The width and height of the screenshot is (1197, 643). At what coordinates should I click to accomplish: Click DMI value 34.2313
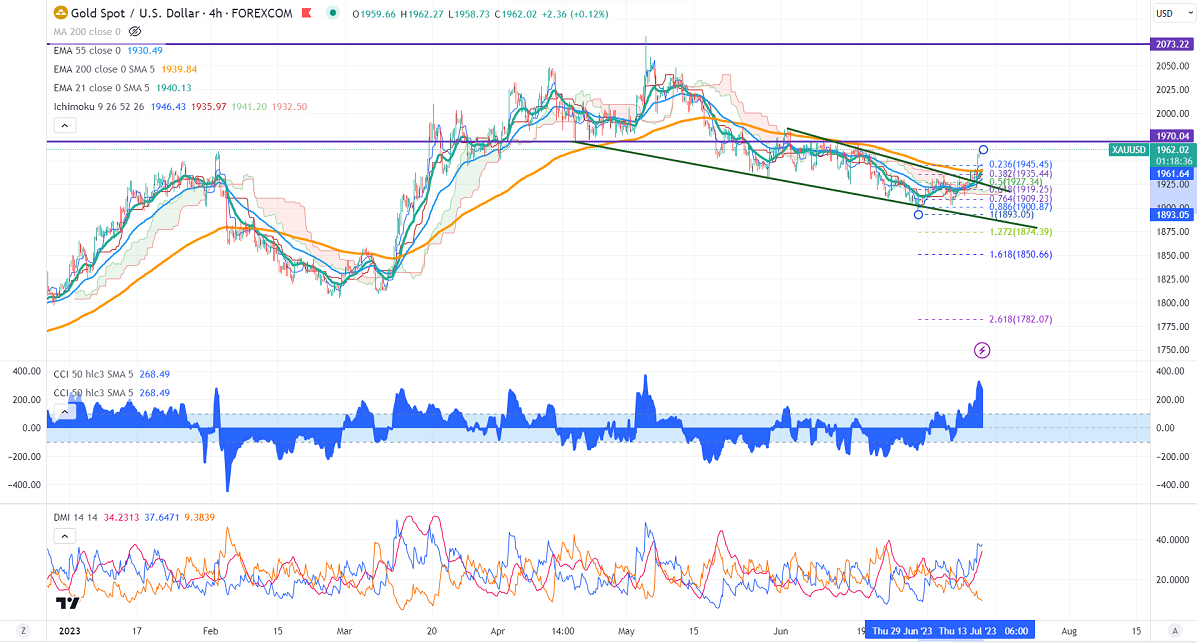(x=121, y=517)
